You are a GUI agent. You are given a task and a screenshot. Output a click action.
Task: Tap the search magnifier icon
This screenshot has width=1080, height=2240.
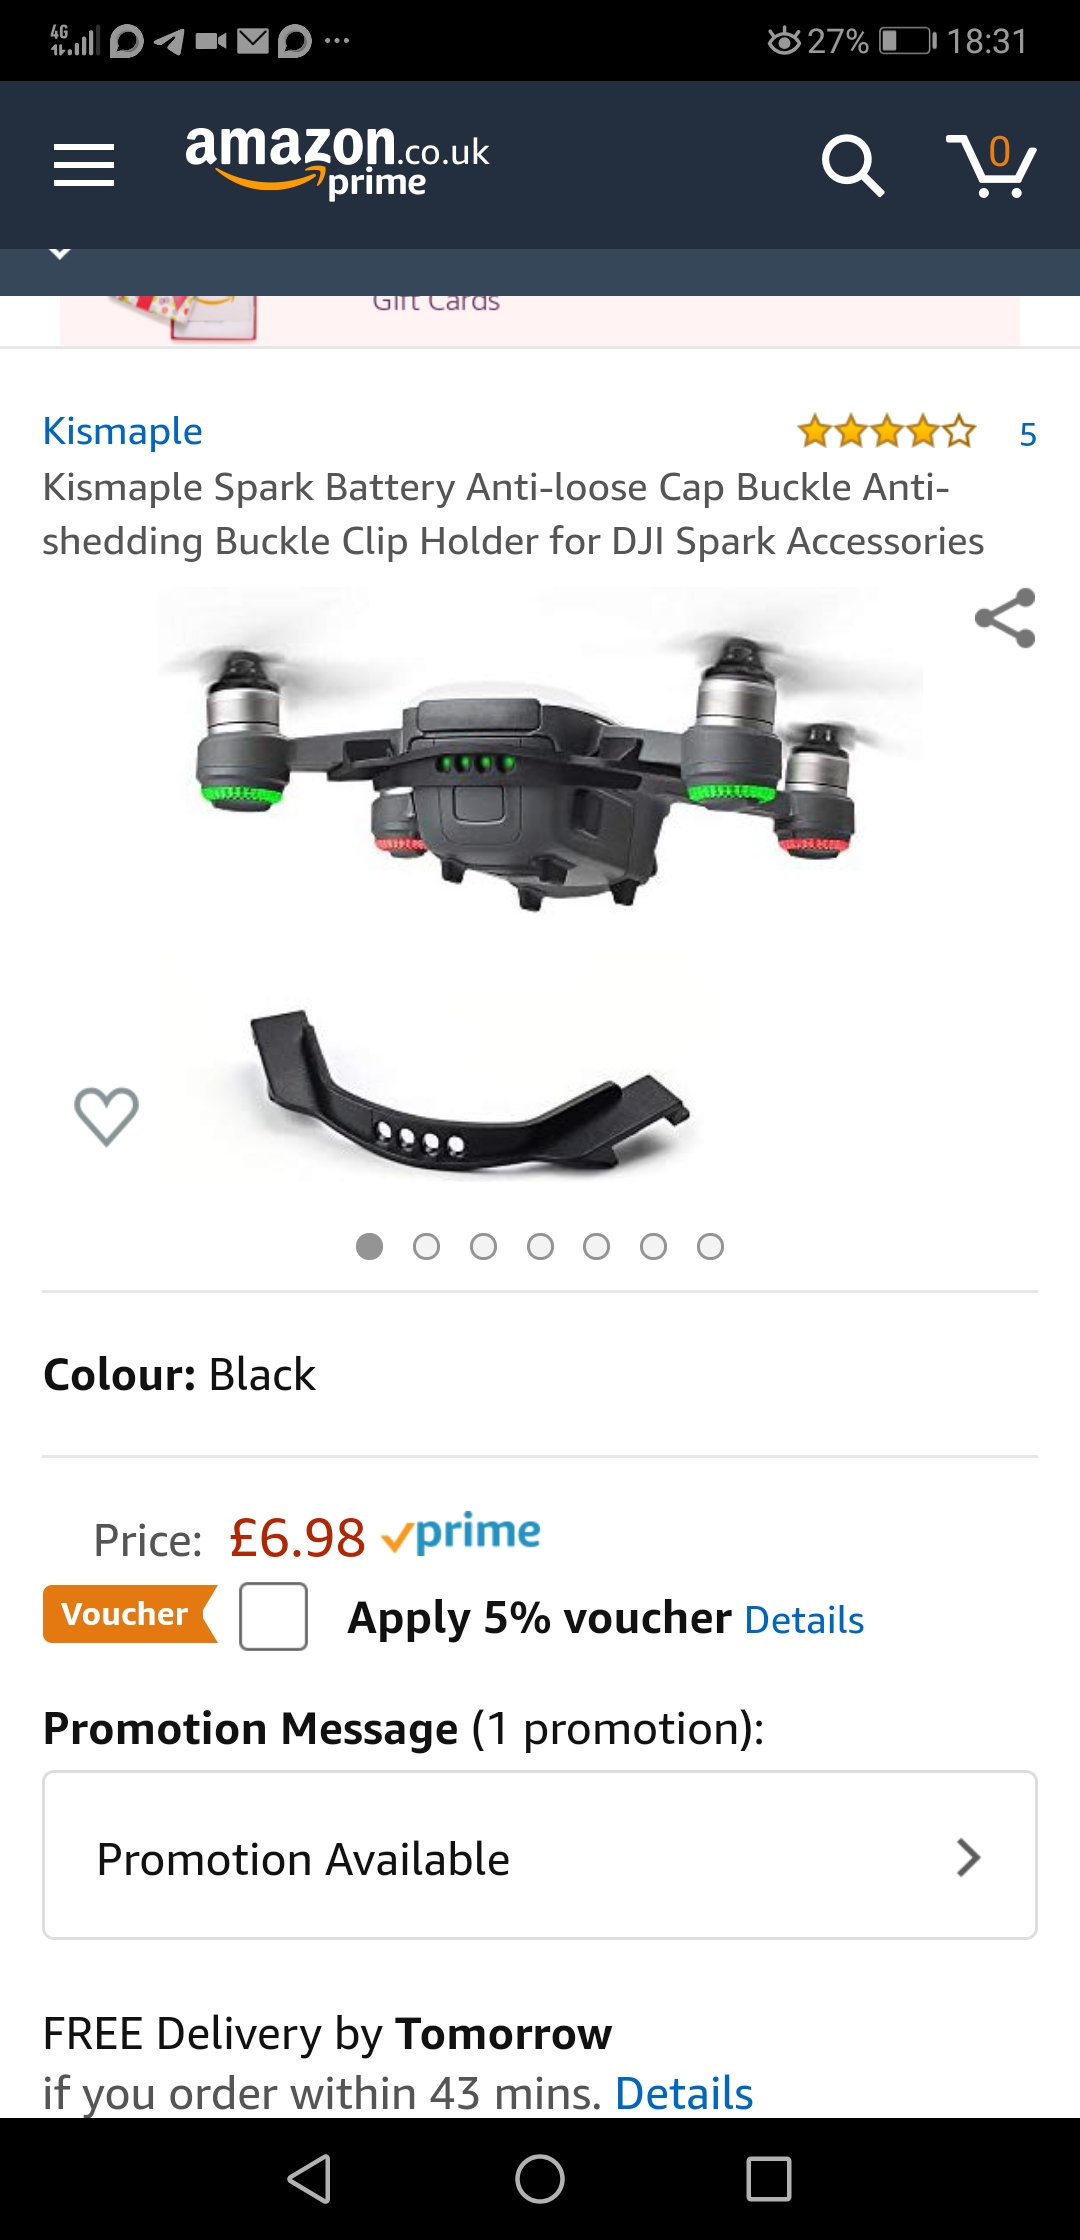tap(852, 165)
